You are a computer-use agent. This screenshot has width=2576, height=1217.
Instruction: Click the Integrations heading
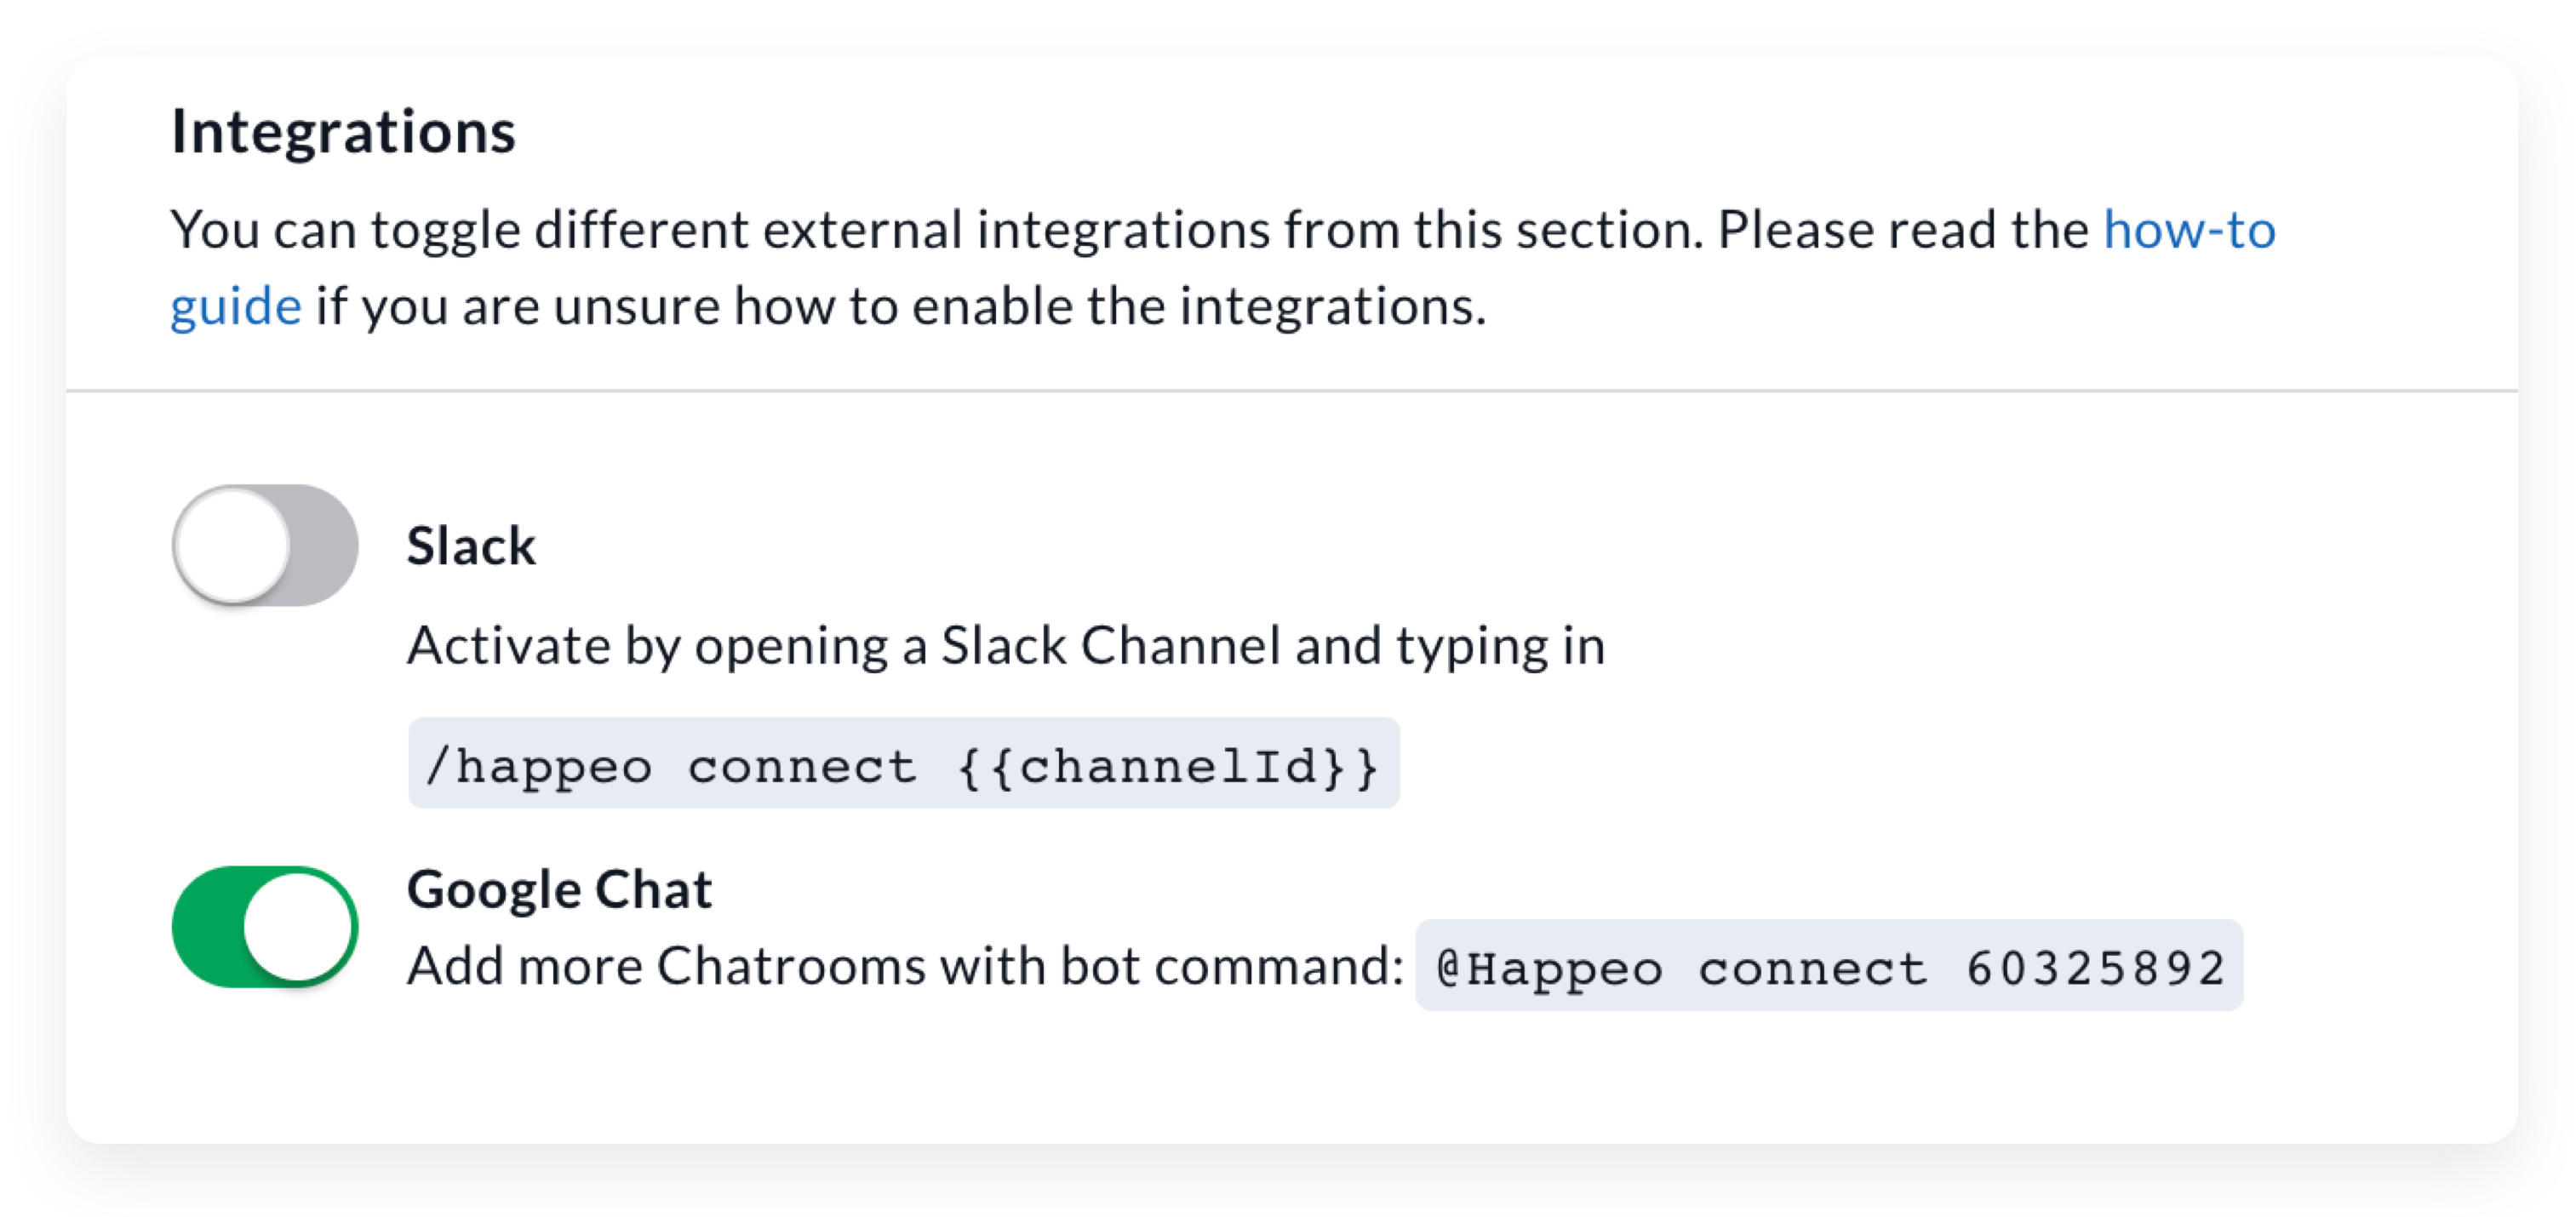pos(343,131)
